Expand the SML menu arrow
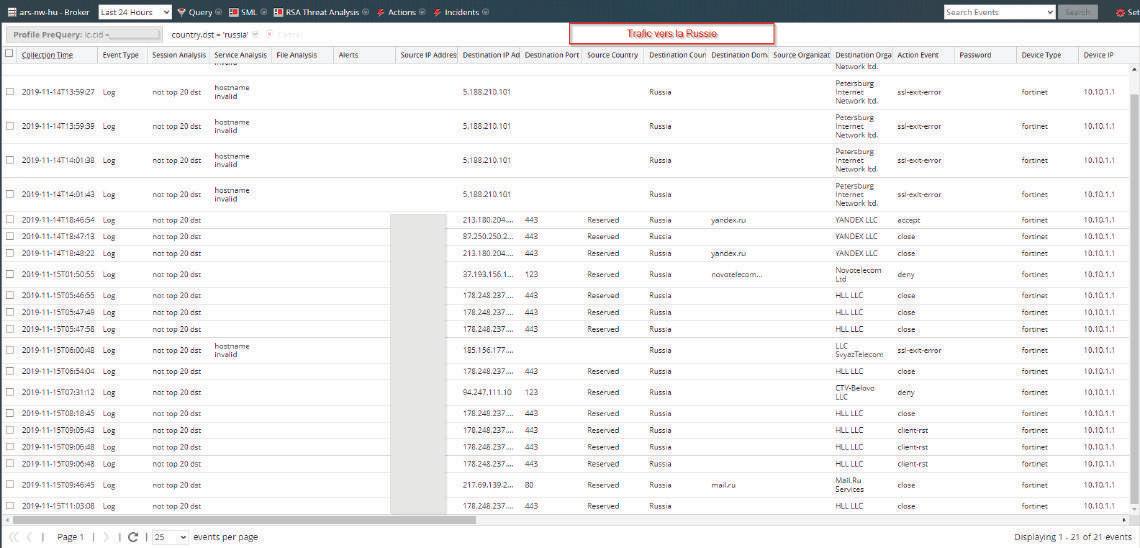Screen dimensions: 1140x548 coord(263,12)
